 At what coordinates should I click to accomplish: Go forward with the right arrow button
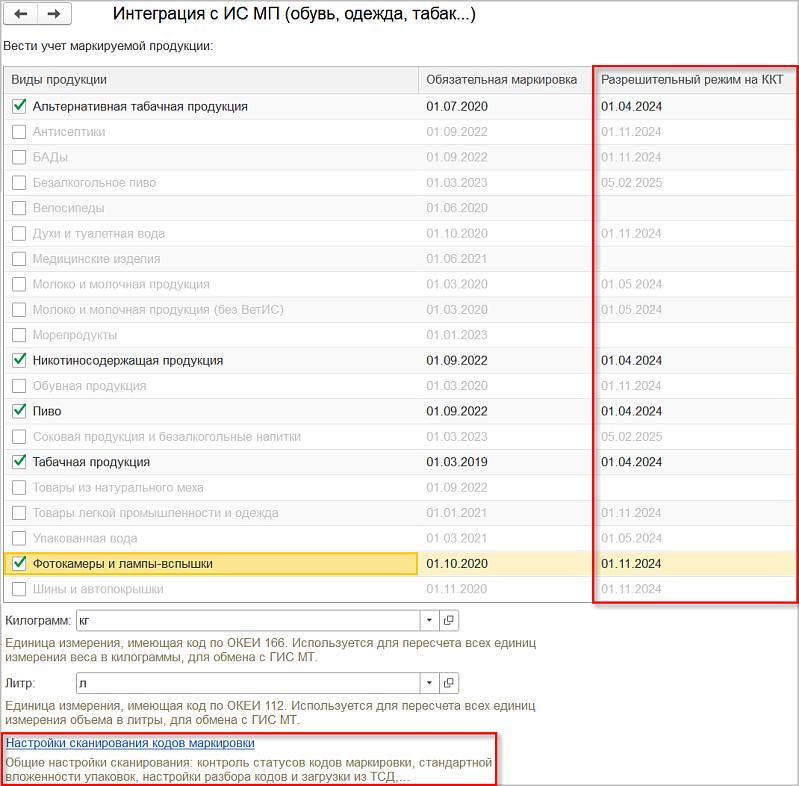coord(54,14)
